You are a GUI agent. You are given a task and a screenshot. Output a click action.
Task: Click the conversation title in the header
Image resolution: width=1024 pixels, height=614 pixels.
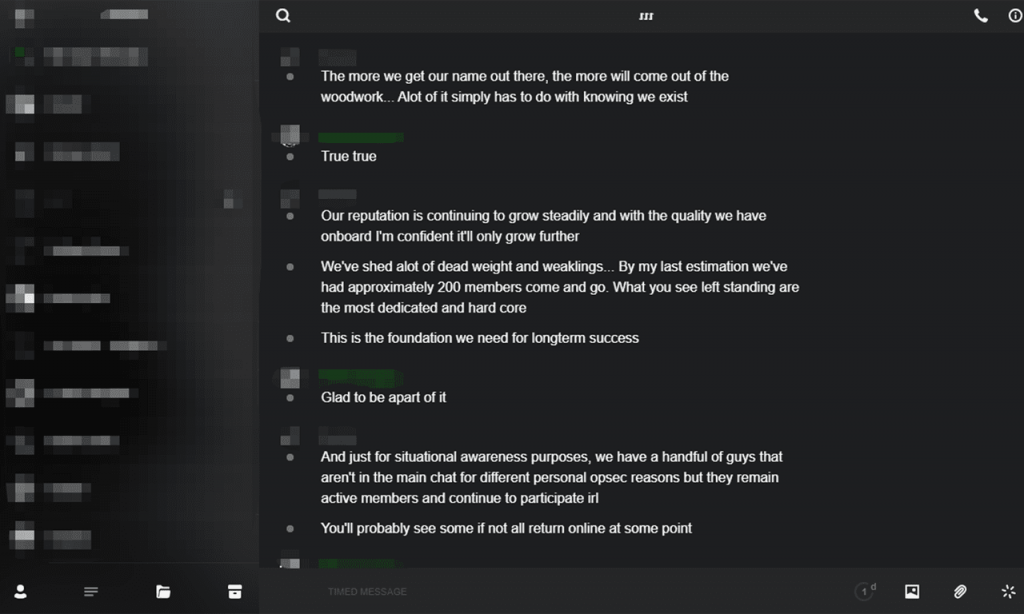(x=646, y=16)
